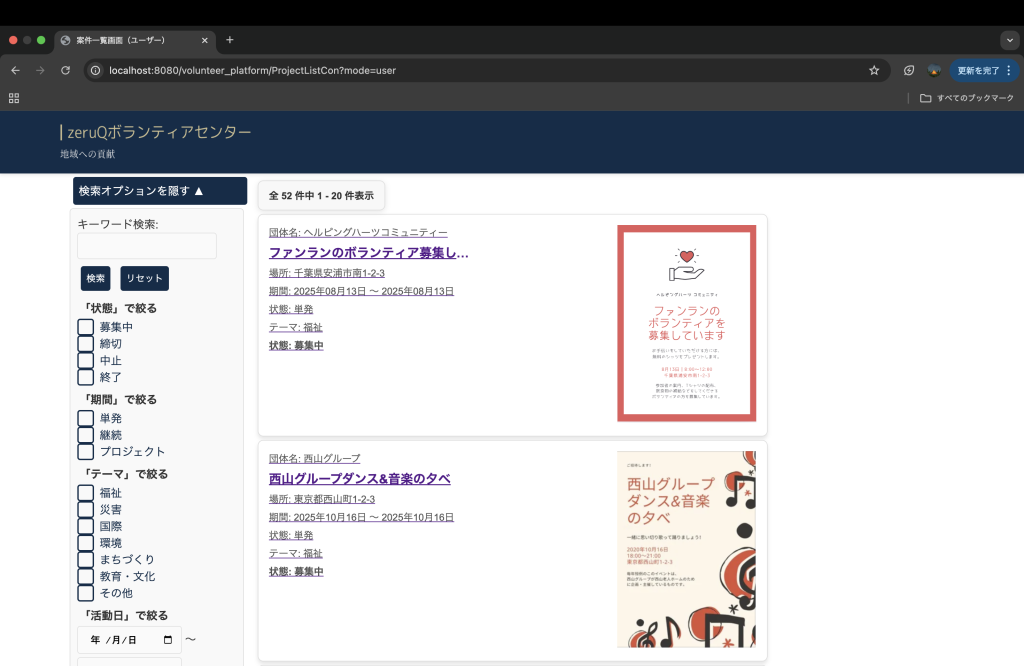The width and height of the screenshot is (1024, 666).
Task: Click the キーワード検索 text field
Action: pos(147,246)
